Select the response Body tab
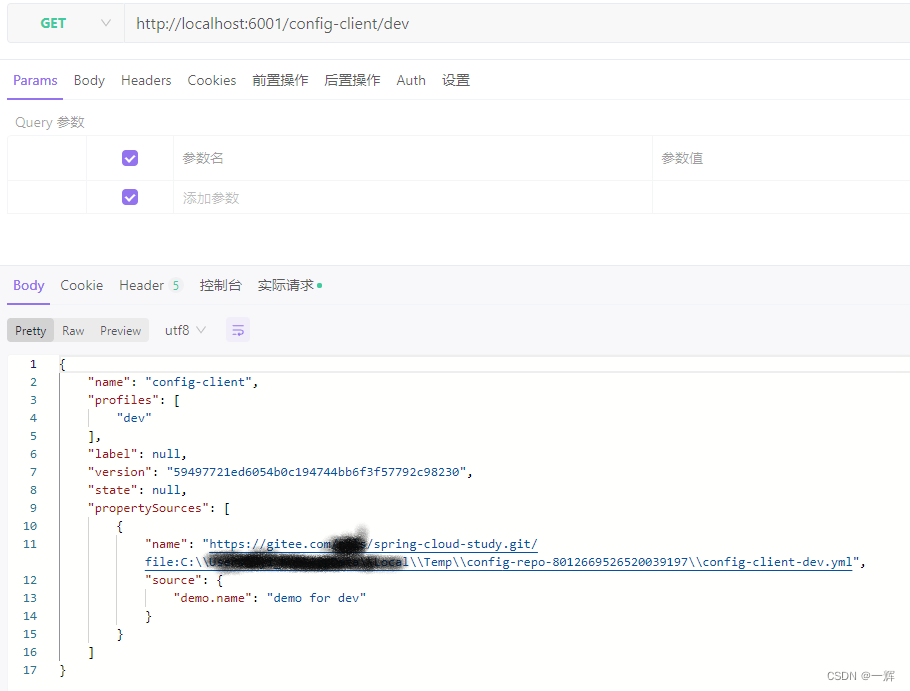 [x=28, y=285]
